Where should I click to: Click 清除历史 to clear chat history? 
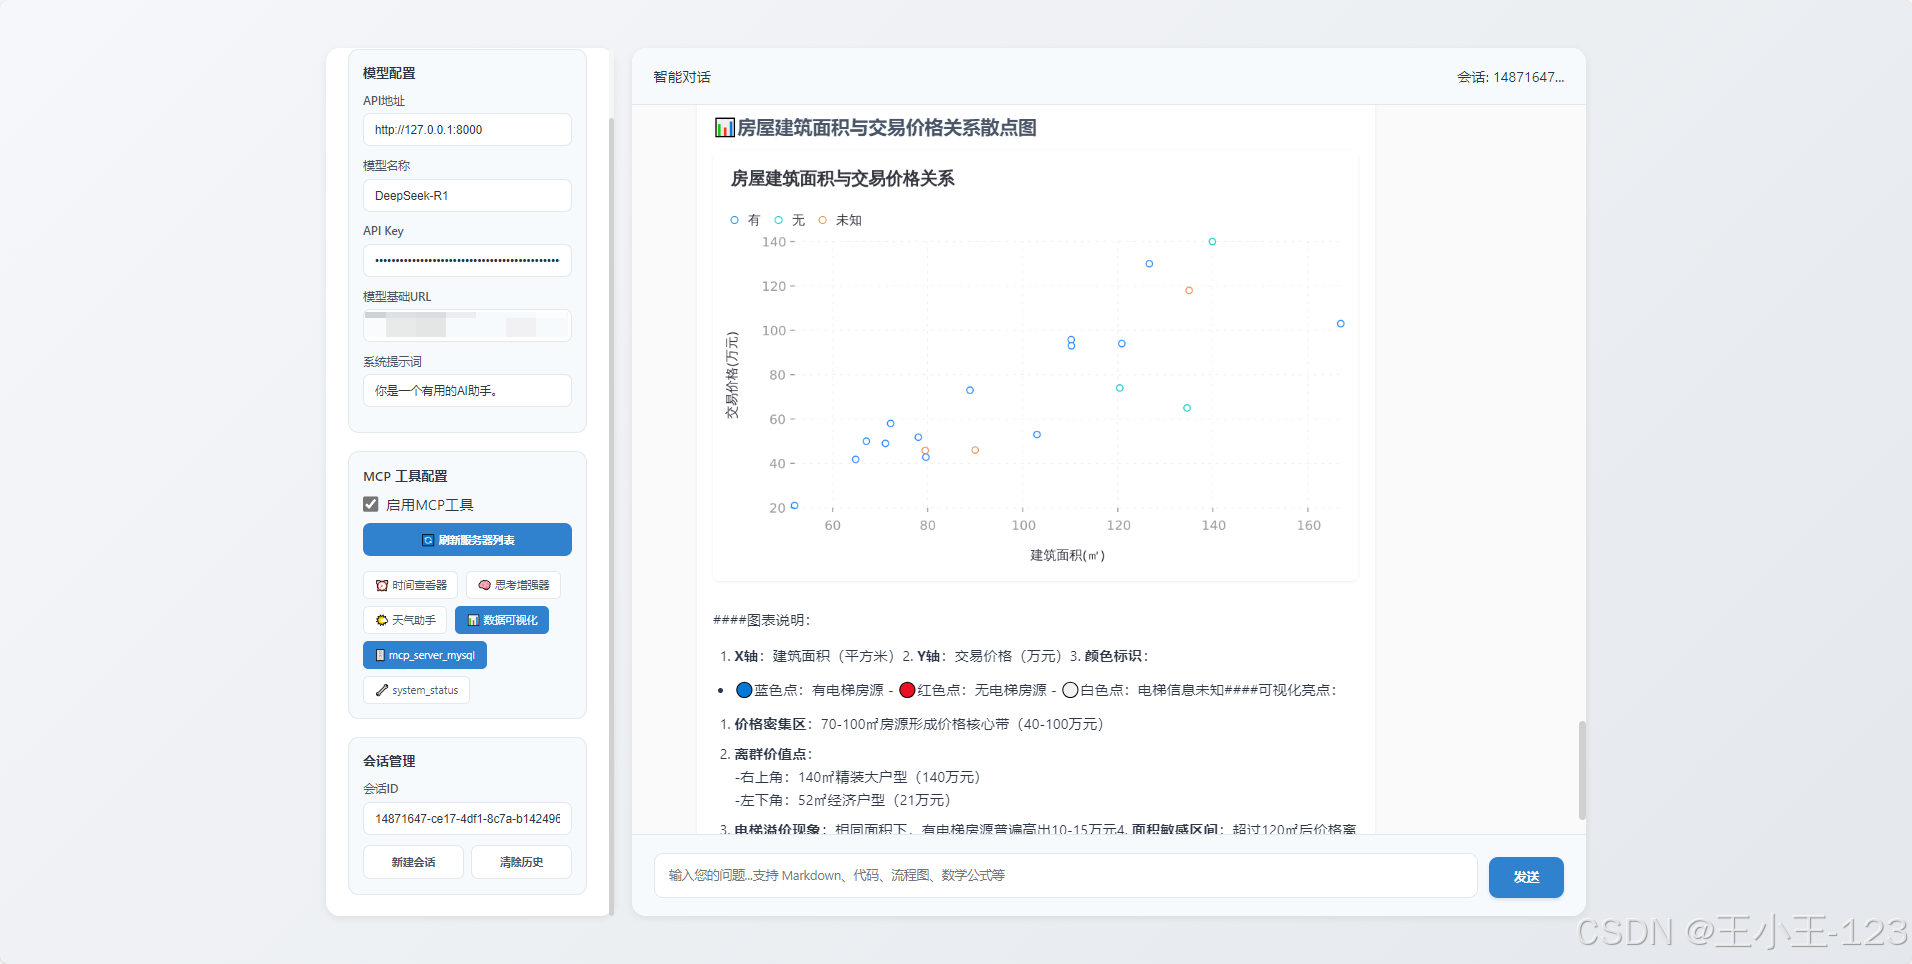point(521,861)
